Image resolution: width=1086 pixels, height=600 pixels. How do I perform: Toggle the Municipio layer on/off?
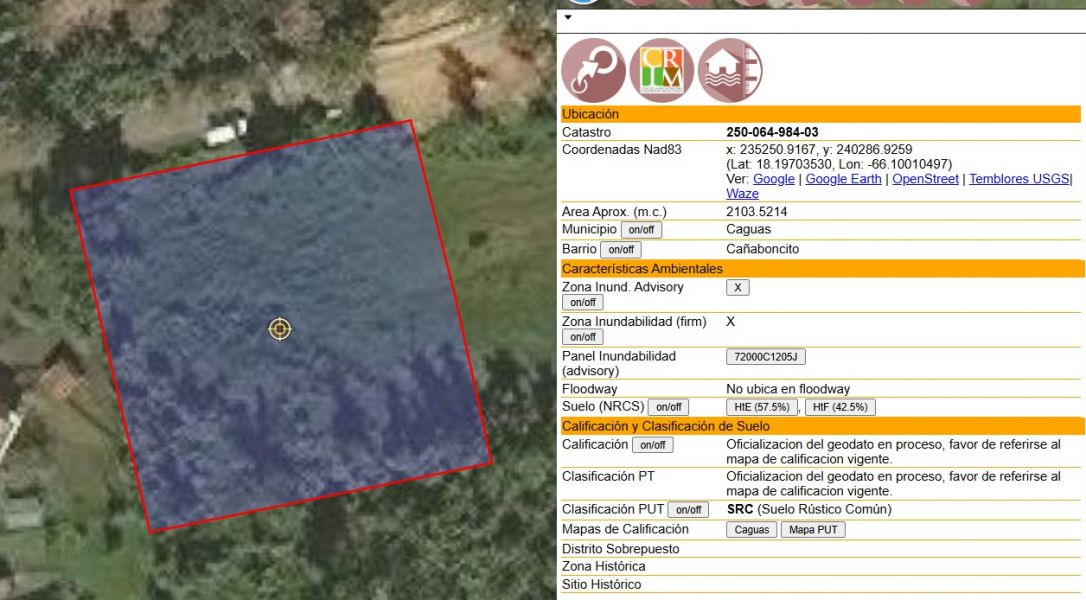tap(640, 229)
